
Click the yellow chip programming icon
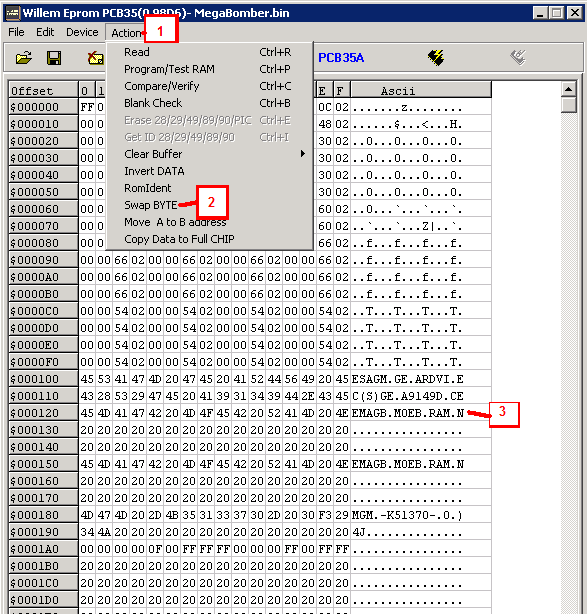[x=436, y=58]
